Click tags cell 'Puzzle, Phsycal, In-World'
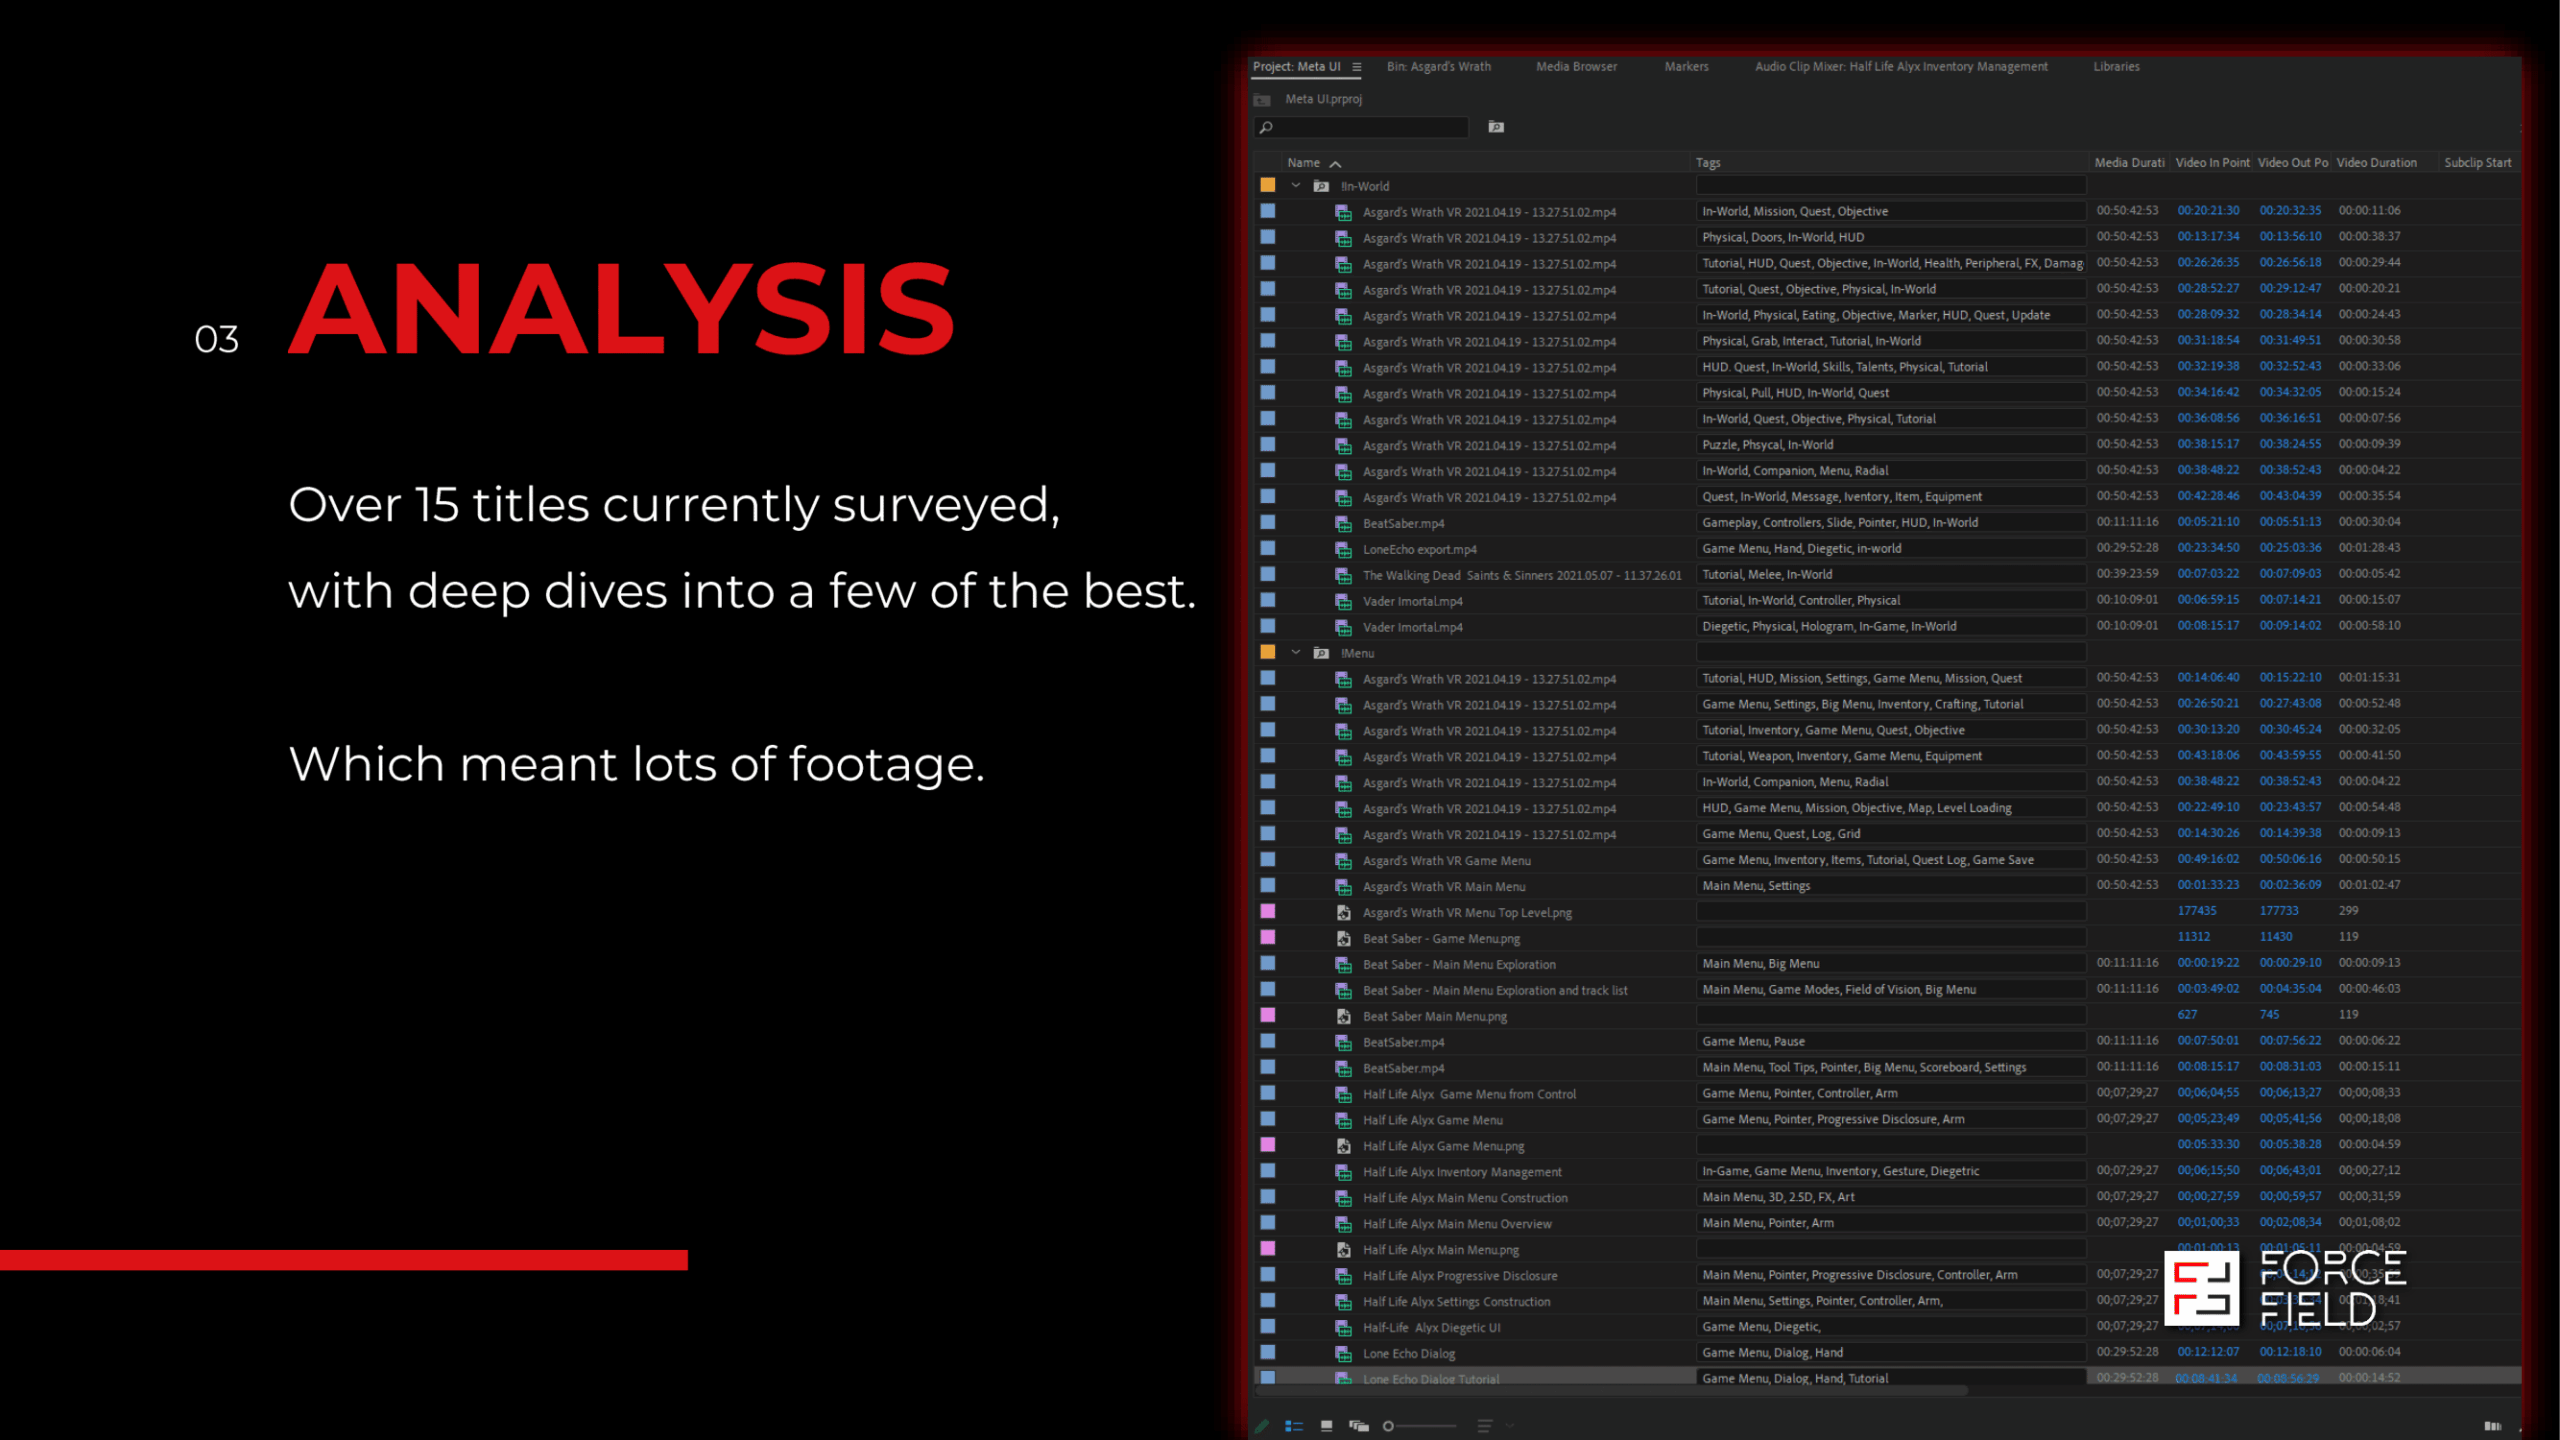This screenshot has width=2560, height=1440. coord(1890,445)
